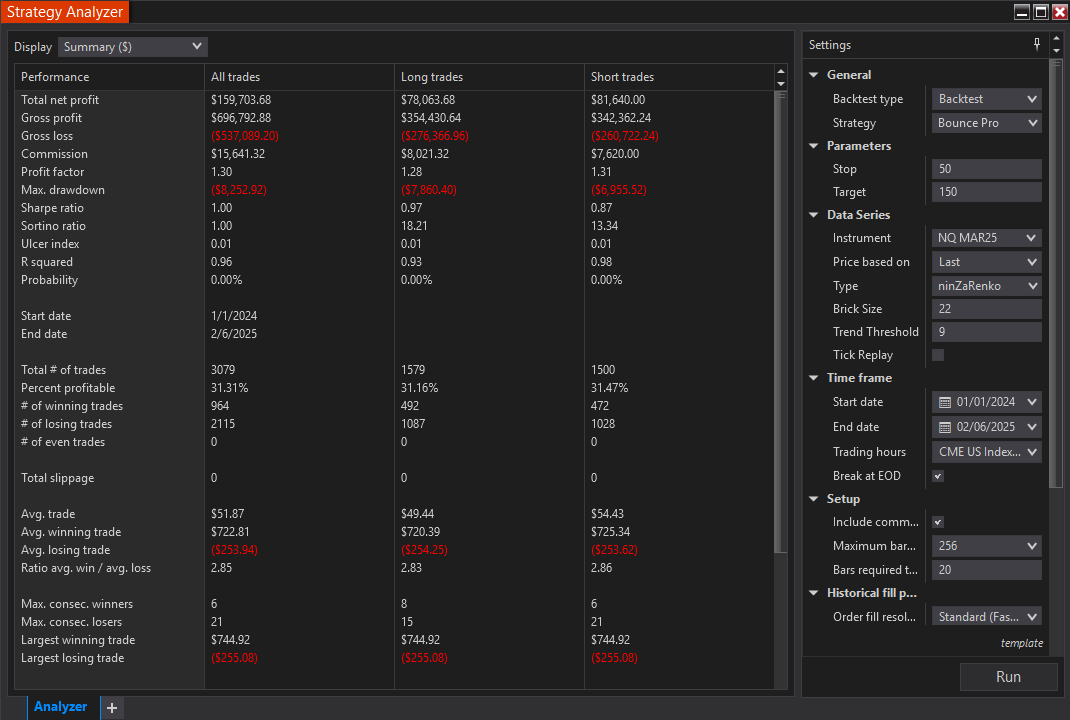The image size is (1070, 720).
Task: Select the Analyzer tab
Action: (x=61, y=707)
